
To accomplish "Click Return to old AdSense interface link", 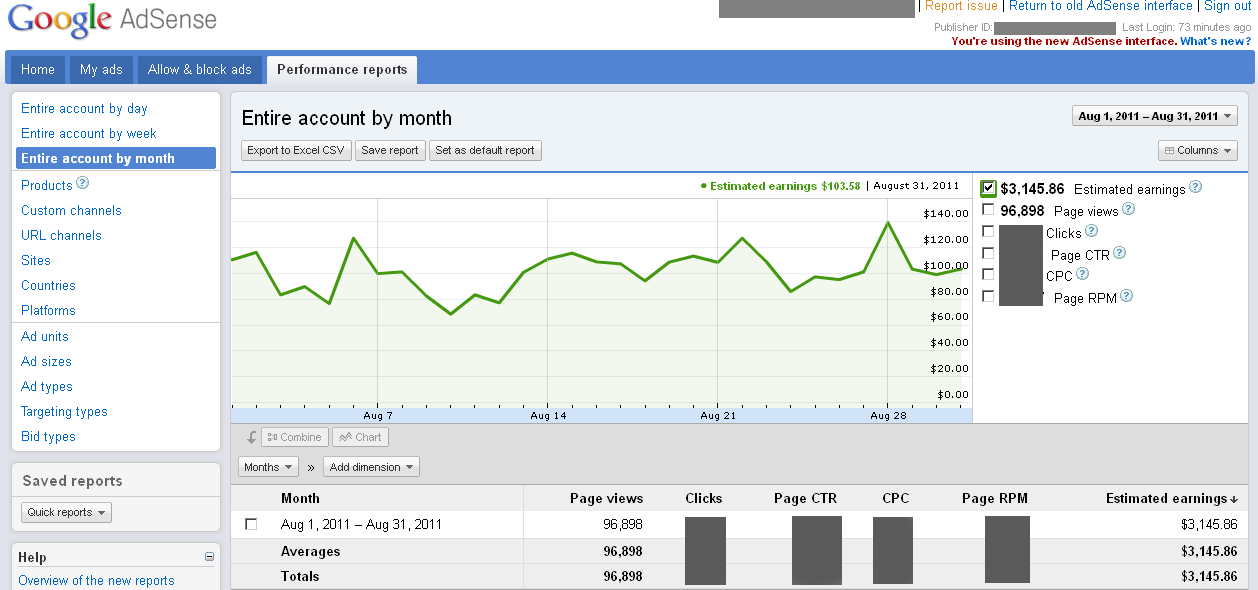I will [x=1101, y=6].
